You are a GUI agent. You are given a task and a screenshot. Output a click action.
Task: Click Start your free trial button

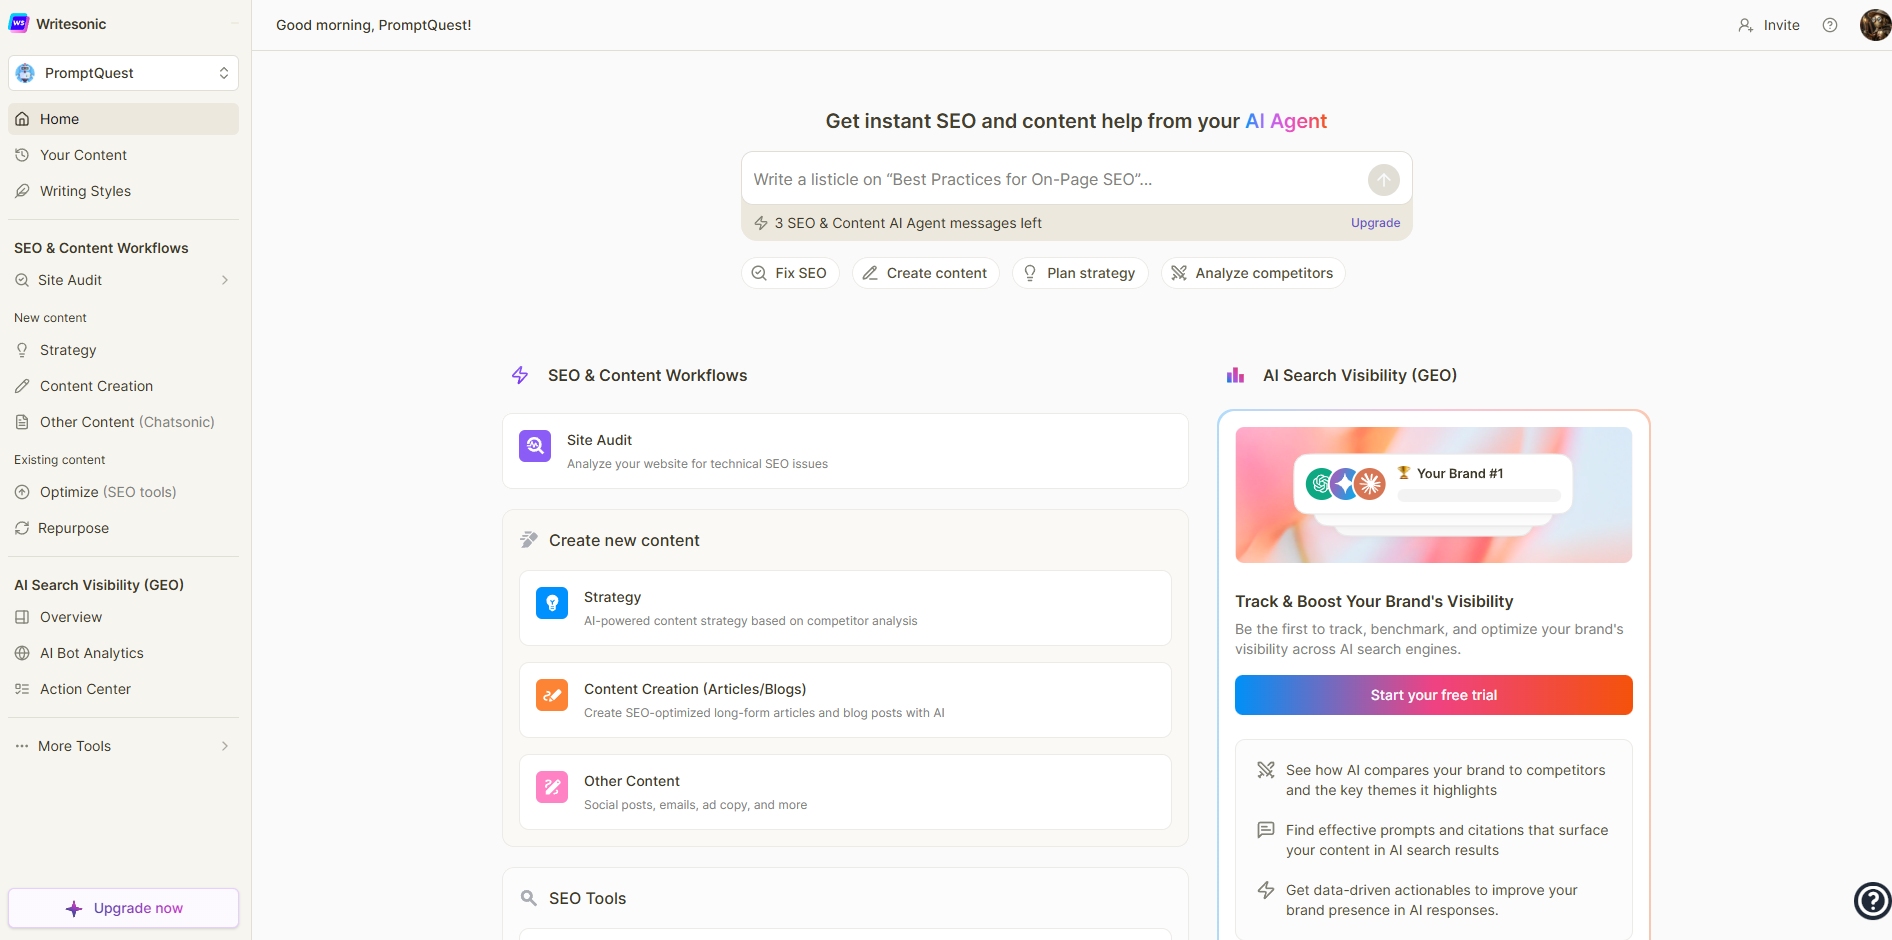coord(1433,695)
